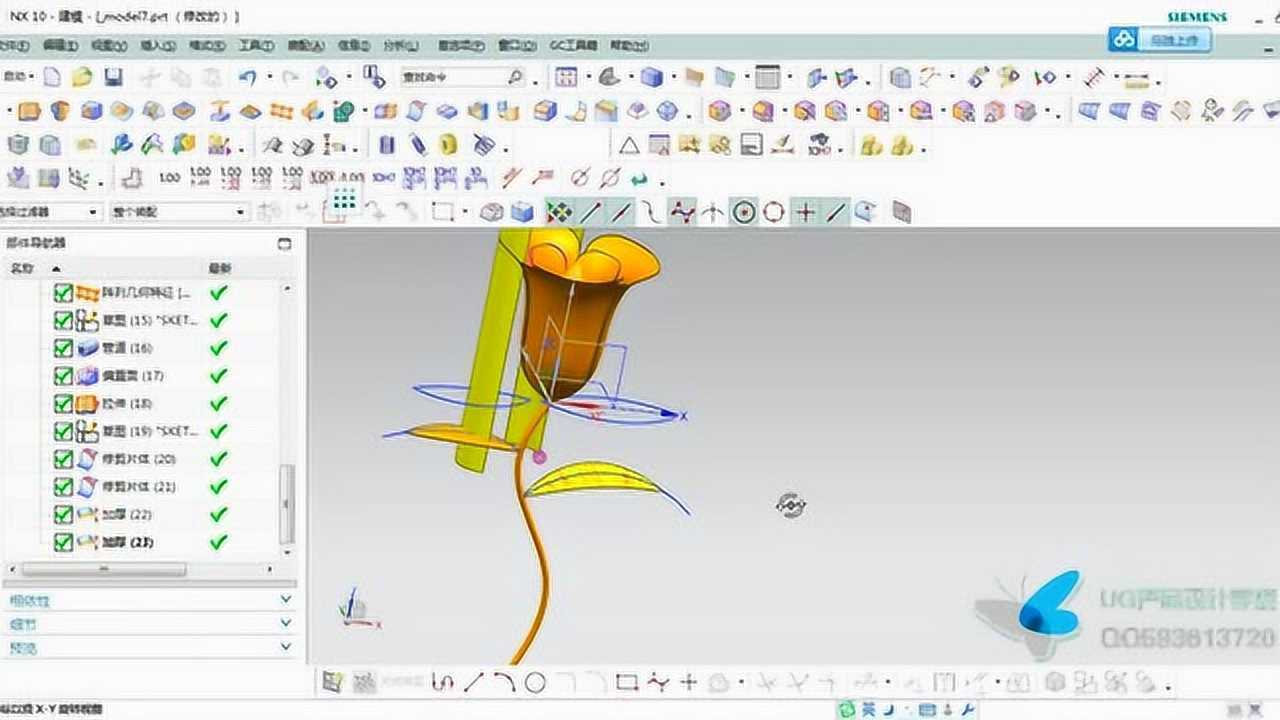Expand the 预览 panel section

[286, 648]
